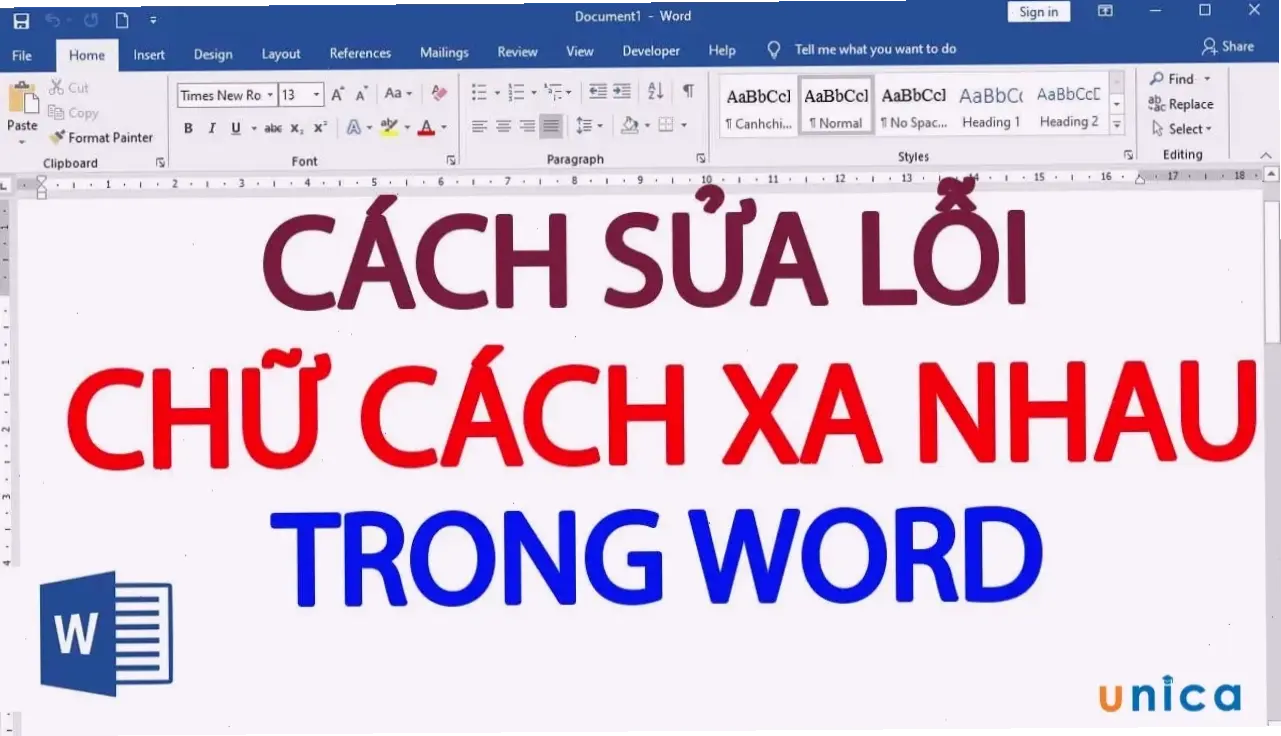Open the font size dropdown
Image resolution: width=1281 pixels, height=736 pixels.
point(315,94)
